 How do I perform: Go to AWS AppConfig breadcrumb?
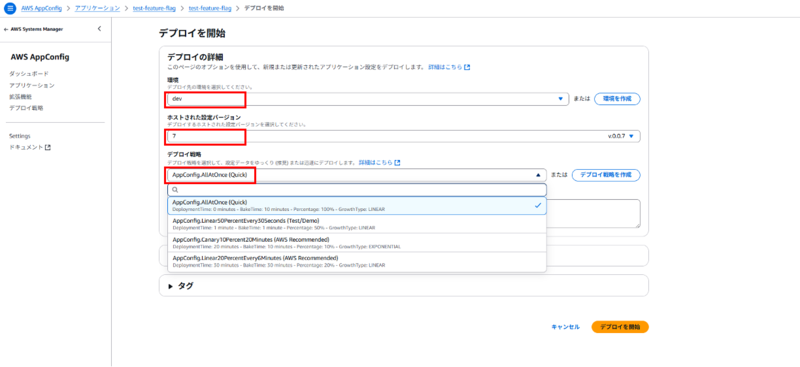(x=42, y=8)
